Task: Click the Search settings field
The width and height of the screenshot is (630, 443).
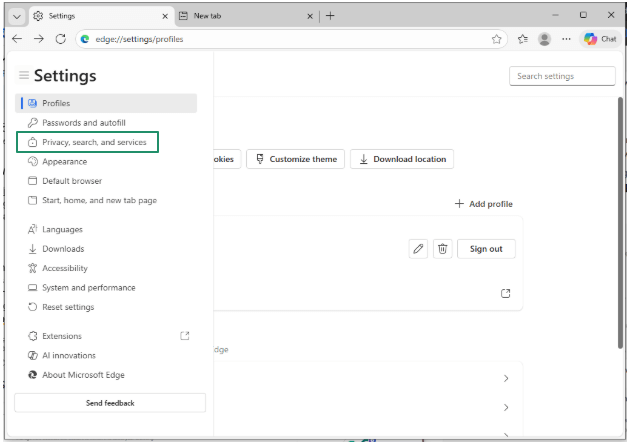Action: tap(562, 76)
